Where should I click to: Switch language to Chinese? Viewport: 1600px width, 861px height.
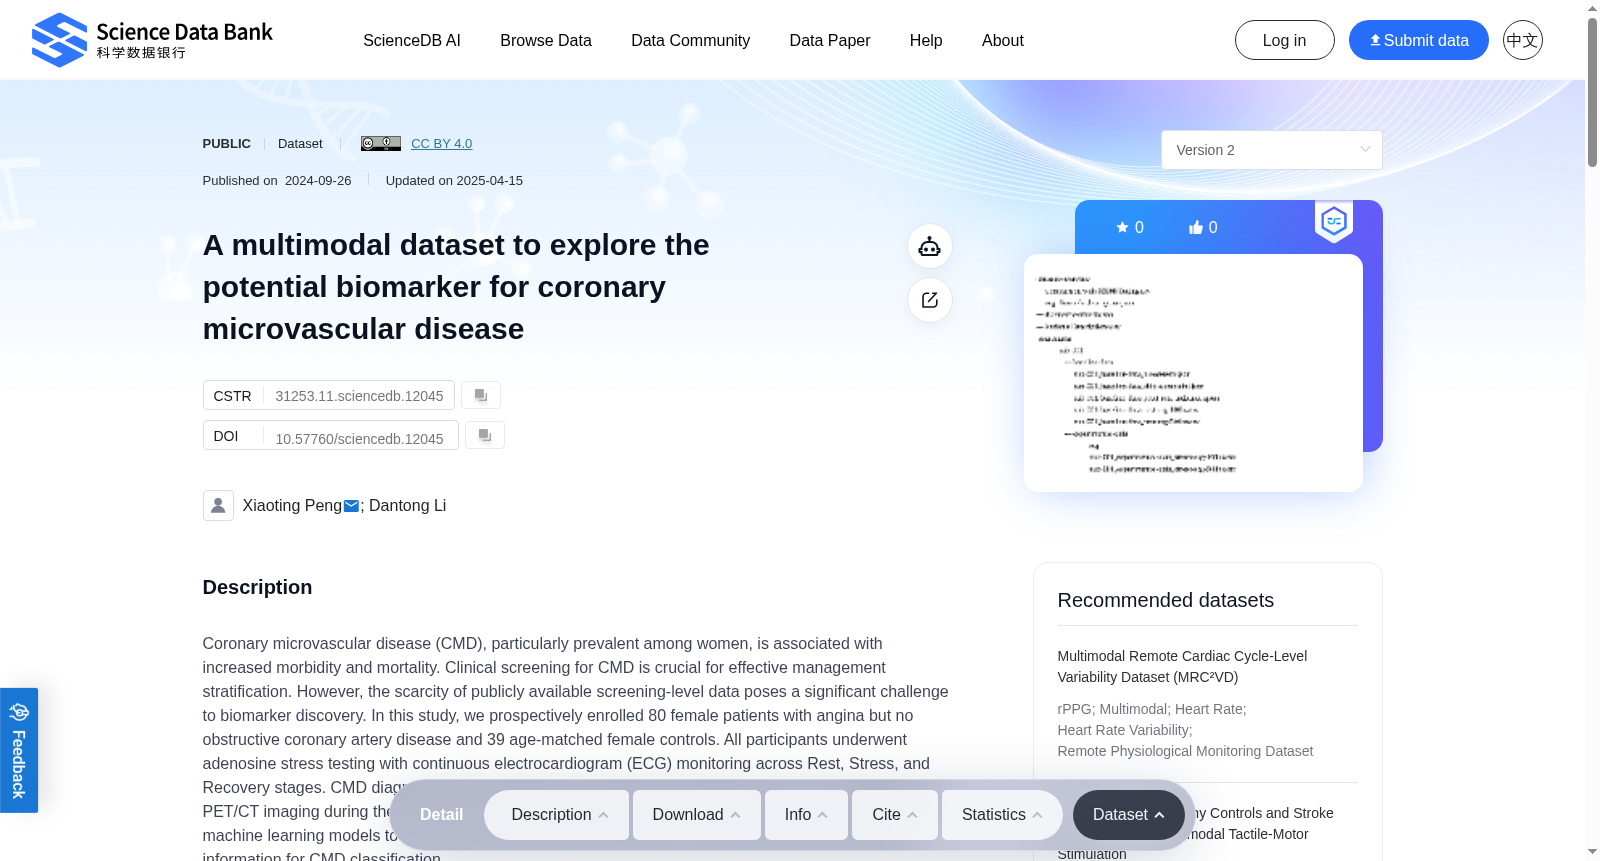(1523, 40)
